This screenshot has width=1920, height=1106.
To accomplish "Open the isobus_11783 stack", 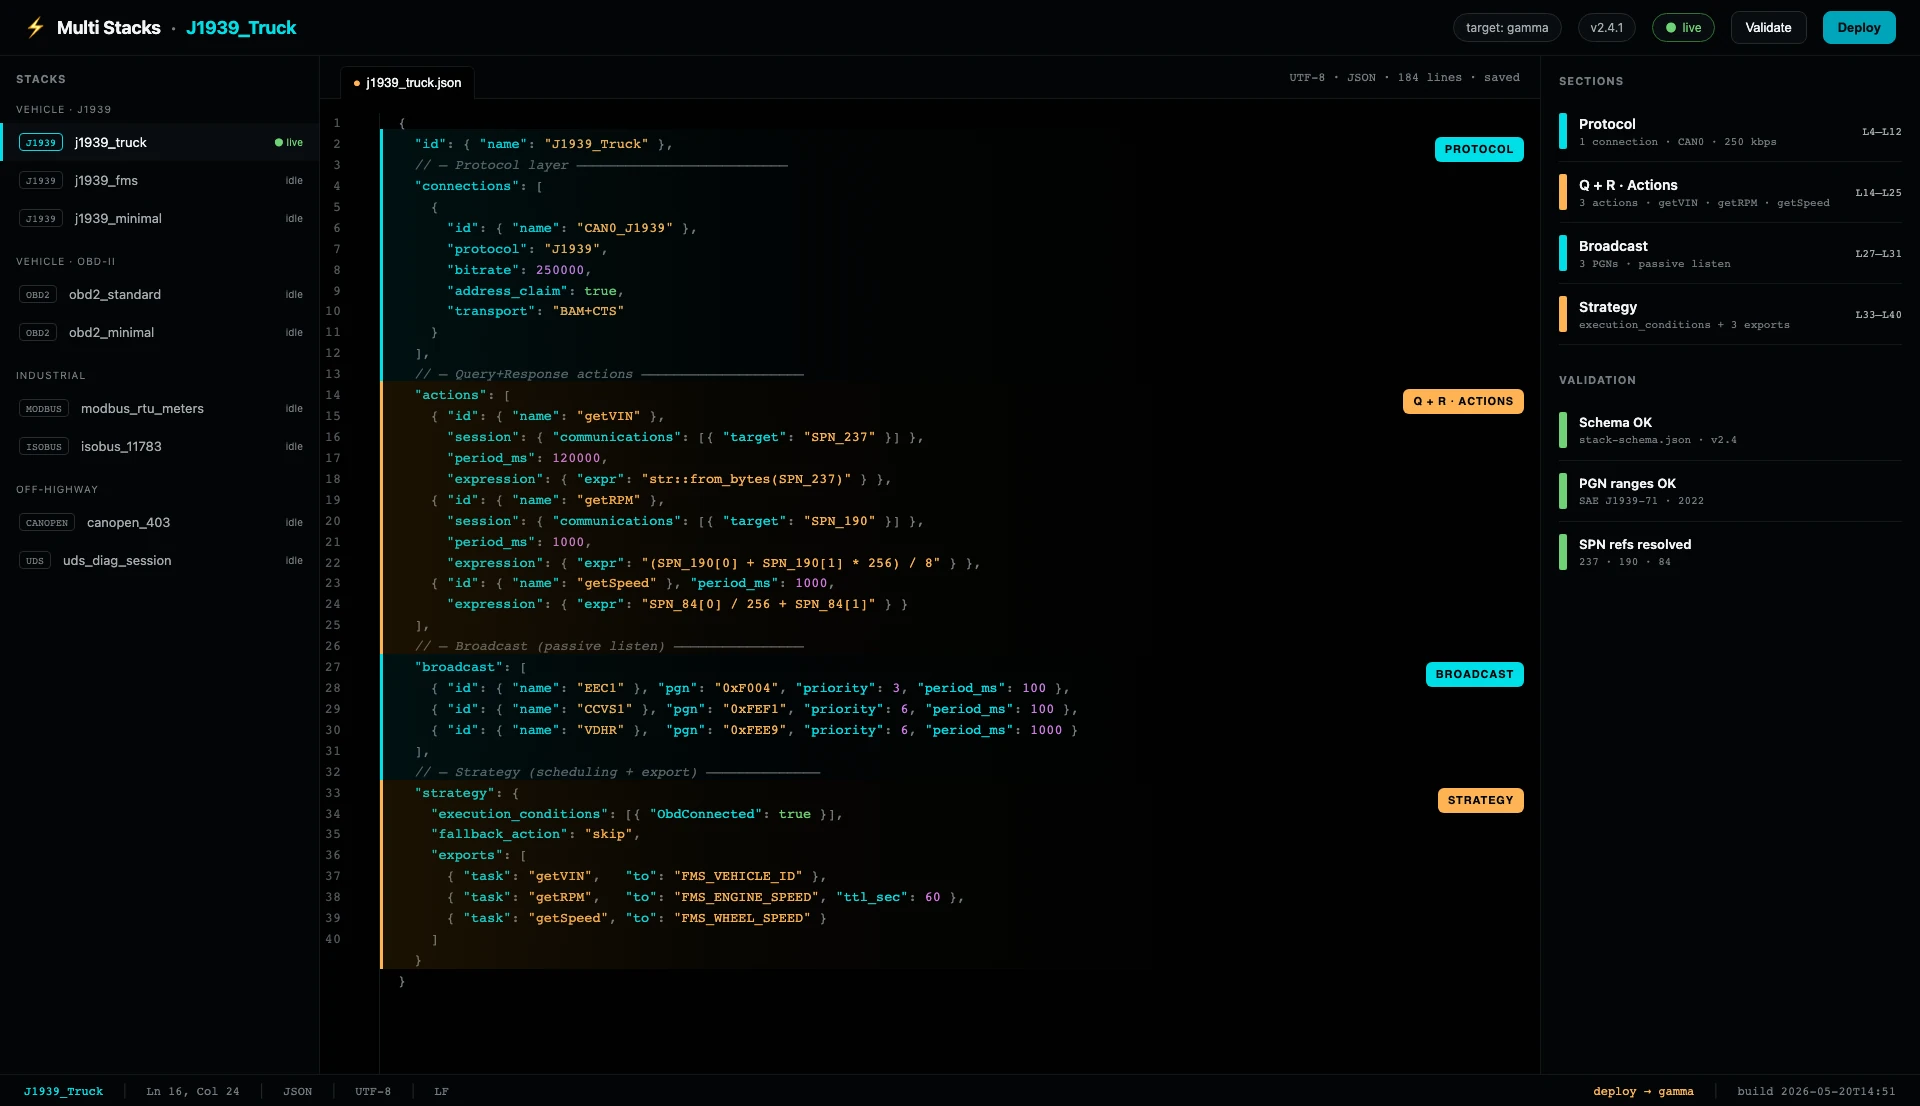I will (160, 446).
